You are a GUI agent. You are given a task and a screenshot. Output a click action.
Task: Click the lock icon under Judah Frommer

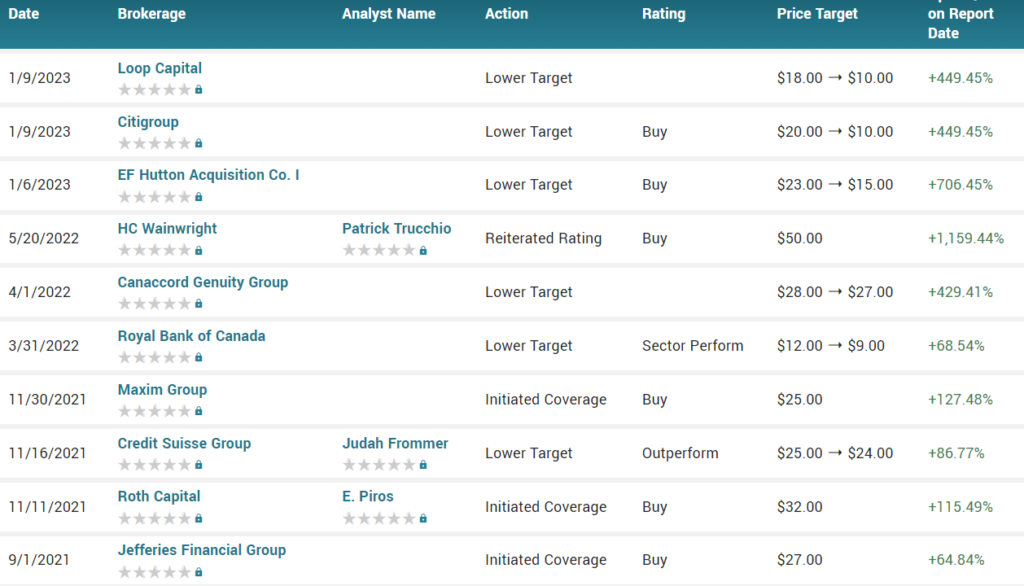(x=423, y=464)
